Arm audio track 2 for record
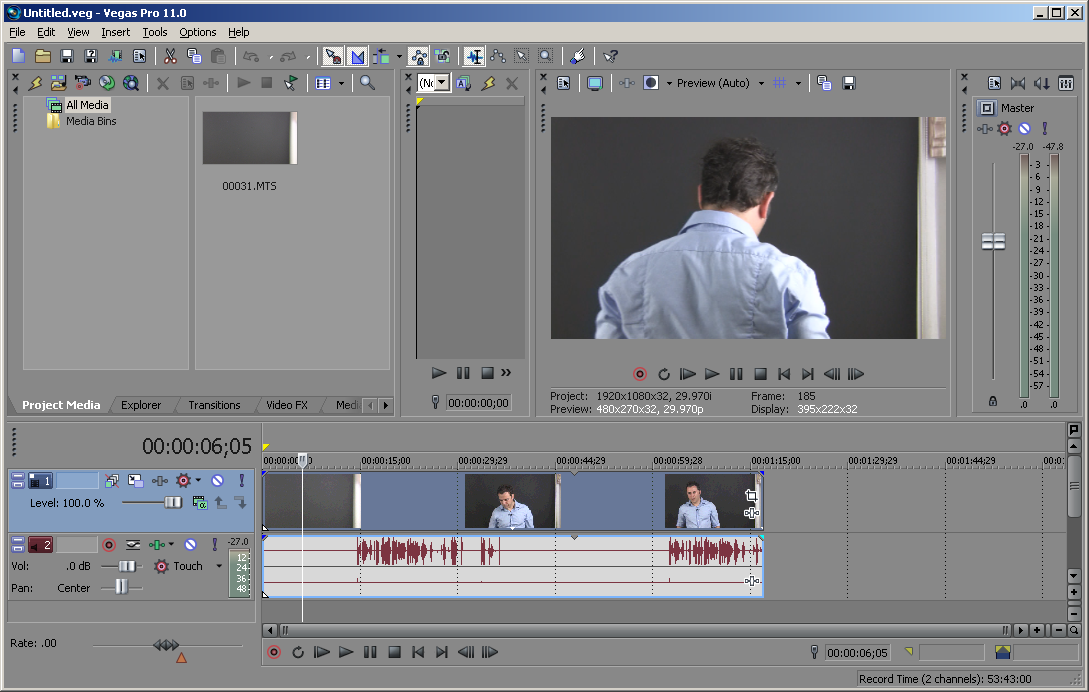This screenshot has height=692, width=1089. (109, 545)
